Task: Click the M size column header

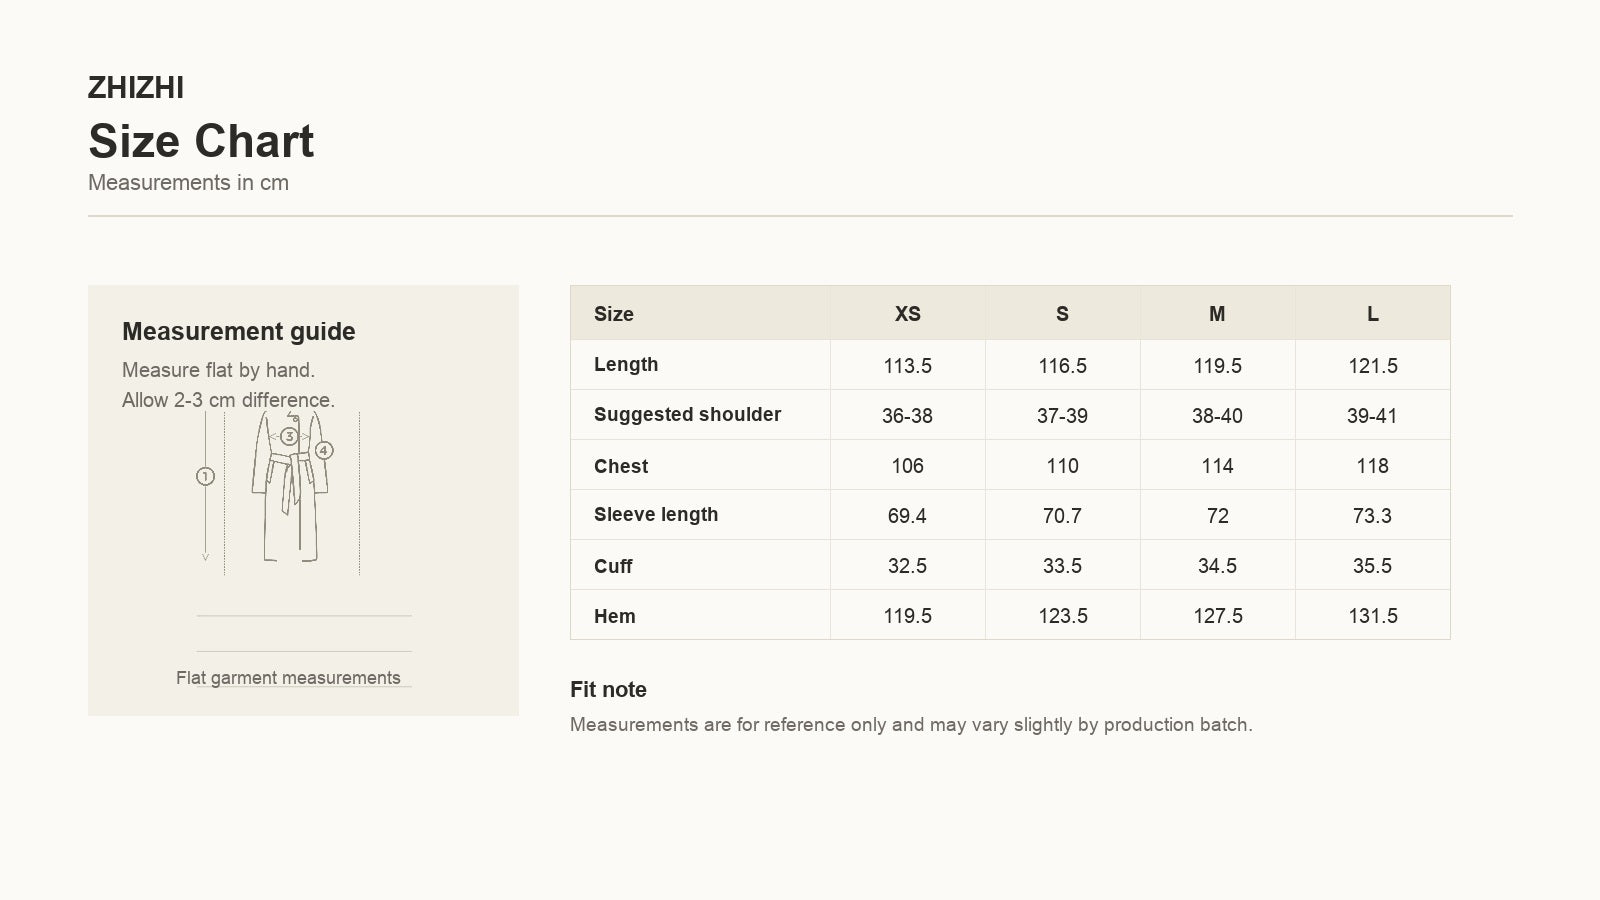Action: click(1217, 313)
